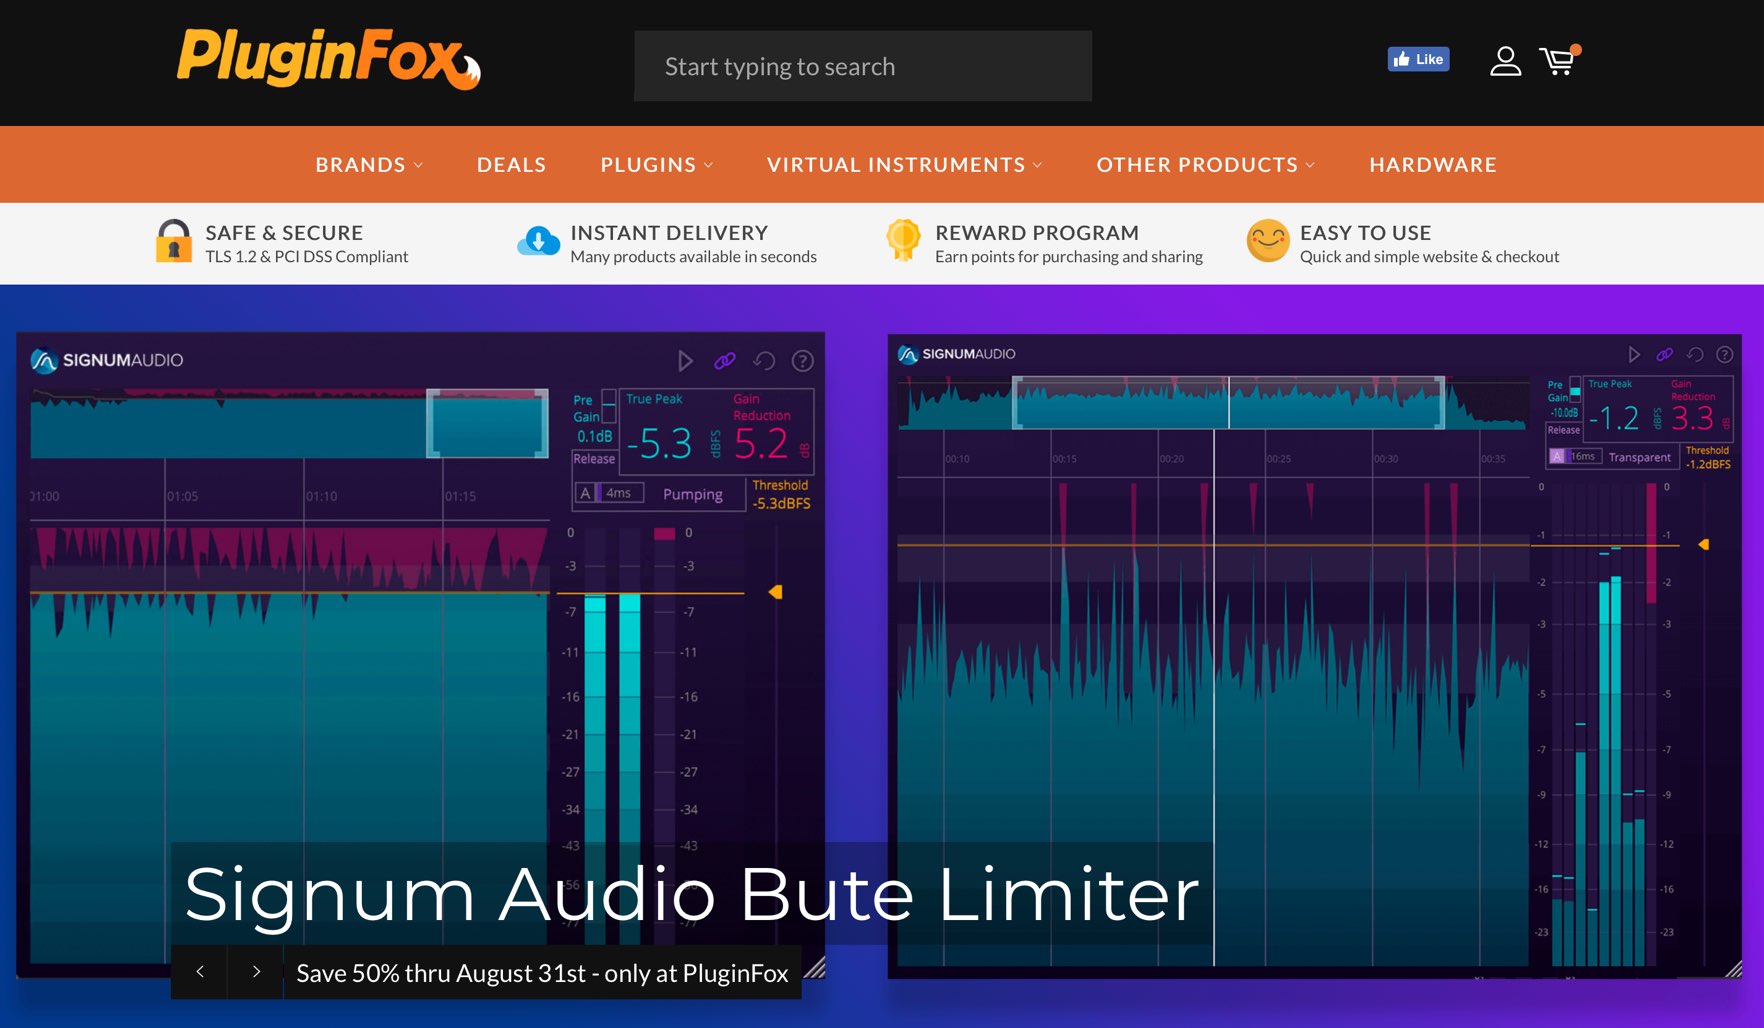
Task: Click waveform overview selection region, right plugin
Action: pyautogui.click(x=1229, y=403)
